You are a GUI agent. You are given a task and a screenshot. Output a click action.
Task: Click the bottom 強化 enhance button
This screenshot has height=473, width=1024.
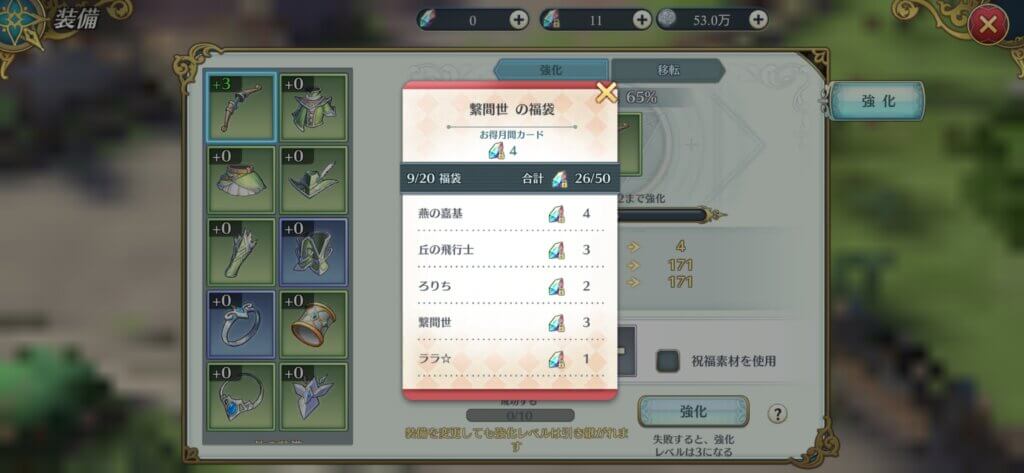(x=693, y=412)
